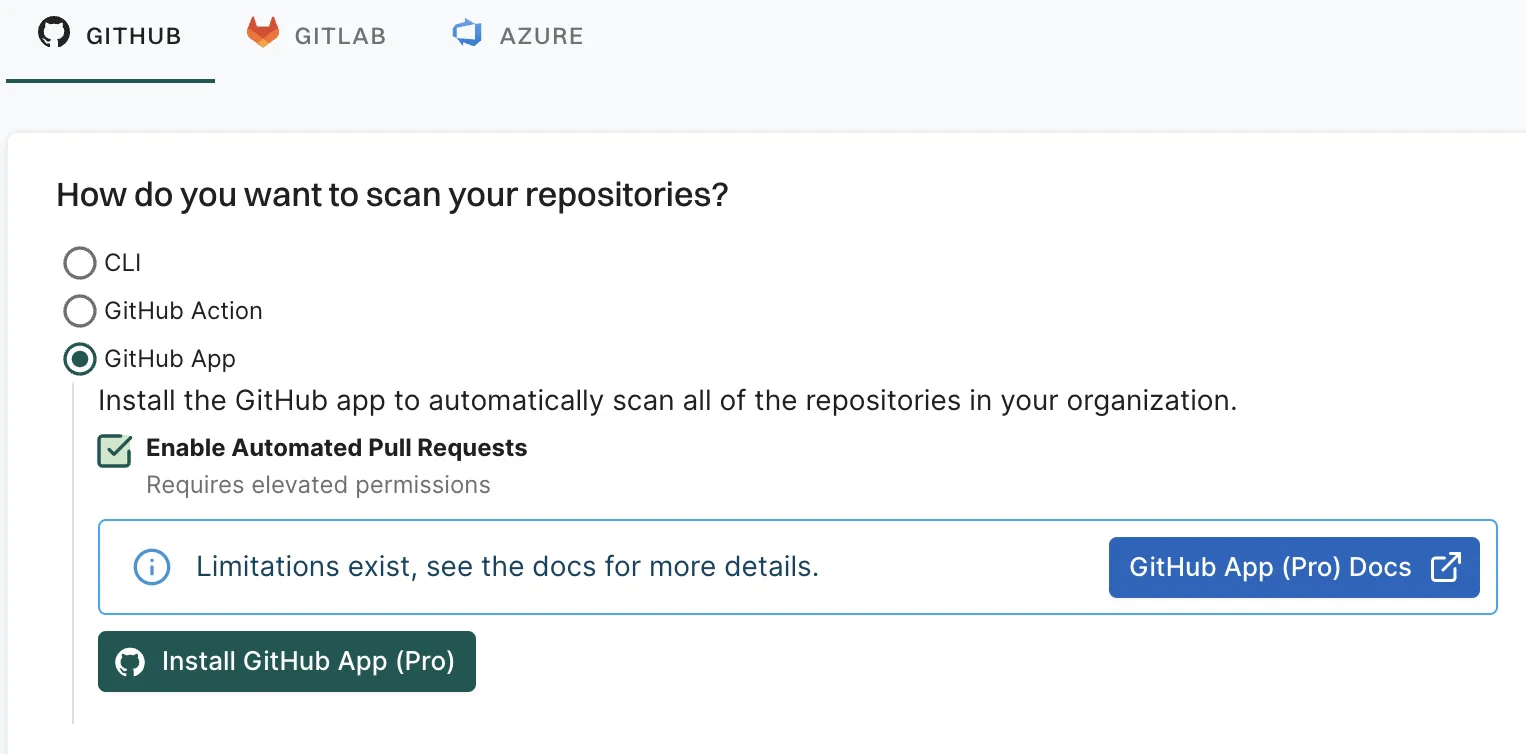The height and width of the screenshot is (754, 1526).
Task: Click the limitations notice text
Action: tap(507, 566)
